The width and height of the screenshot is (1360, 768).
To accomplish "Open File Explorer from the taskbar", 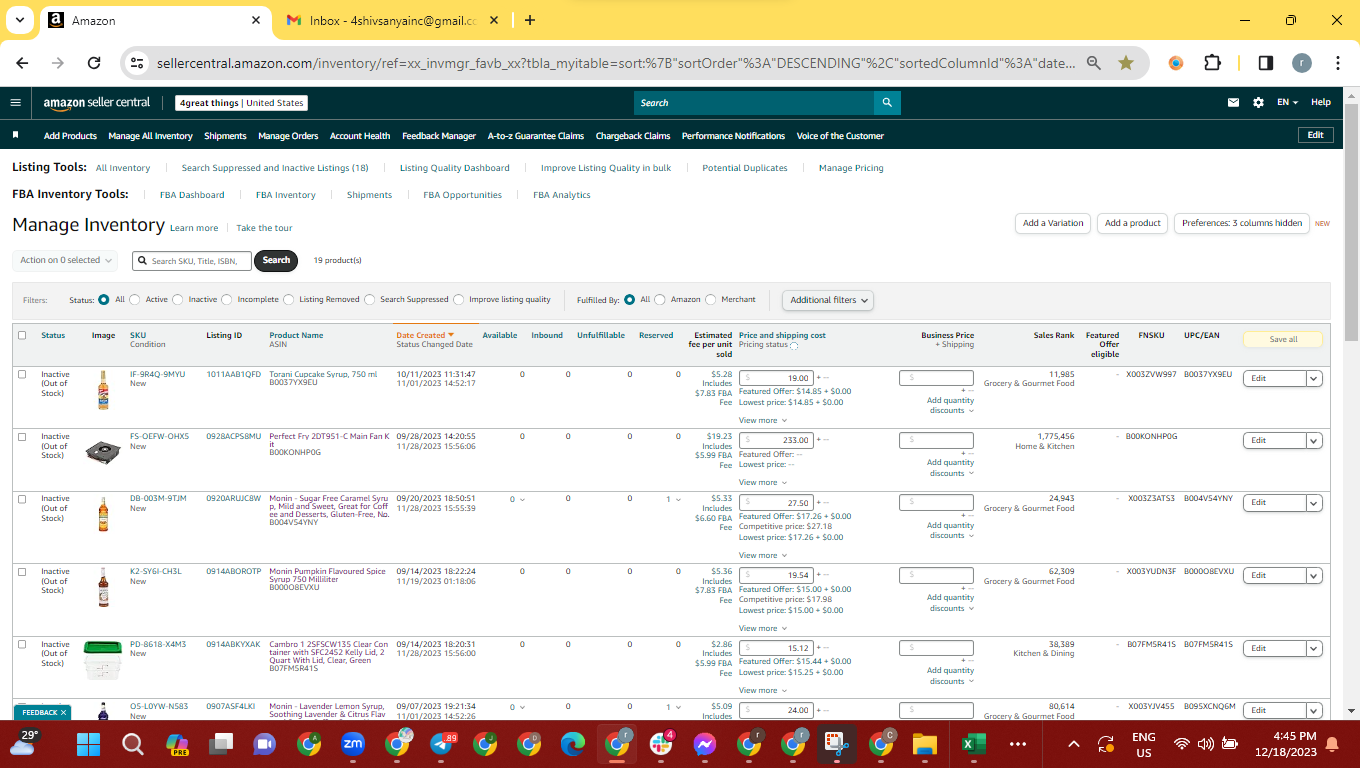I will [x=925, y=744].
